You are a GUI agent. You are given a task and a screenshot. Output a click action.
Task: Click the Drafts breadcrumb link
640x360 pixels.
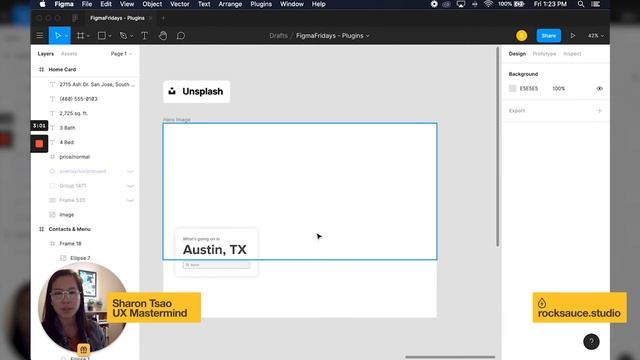tap(278, 36)
